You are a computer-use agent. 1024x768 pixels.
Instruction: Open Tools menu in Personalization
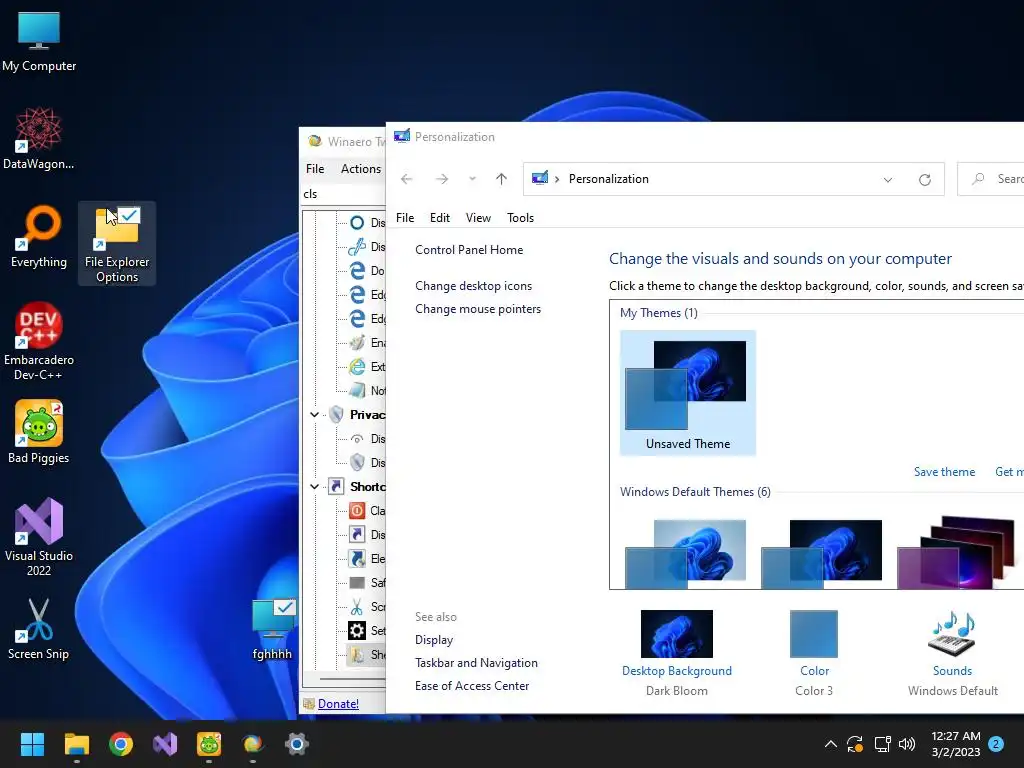click(x=520, y=217)
